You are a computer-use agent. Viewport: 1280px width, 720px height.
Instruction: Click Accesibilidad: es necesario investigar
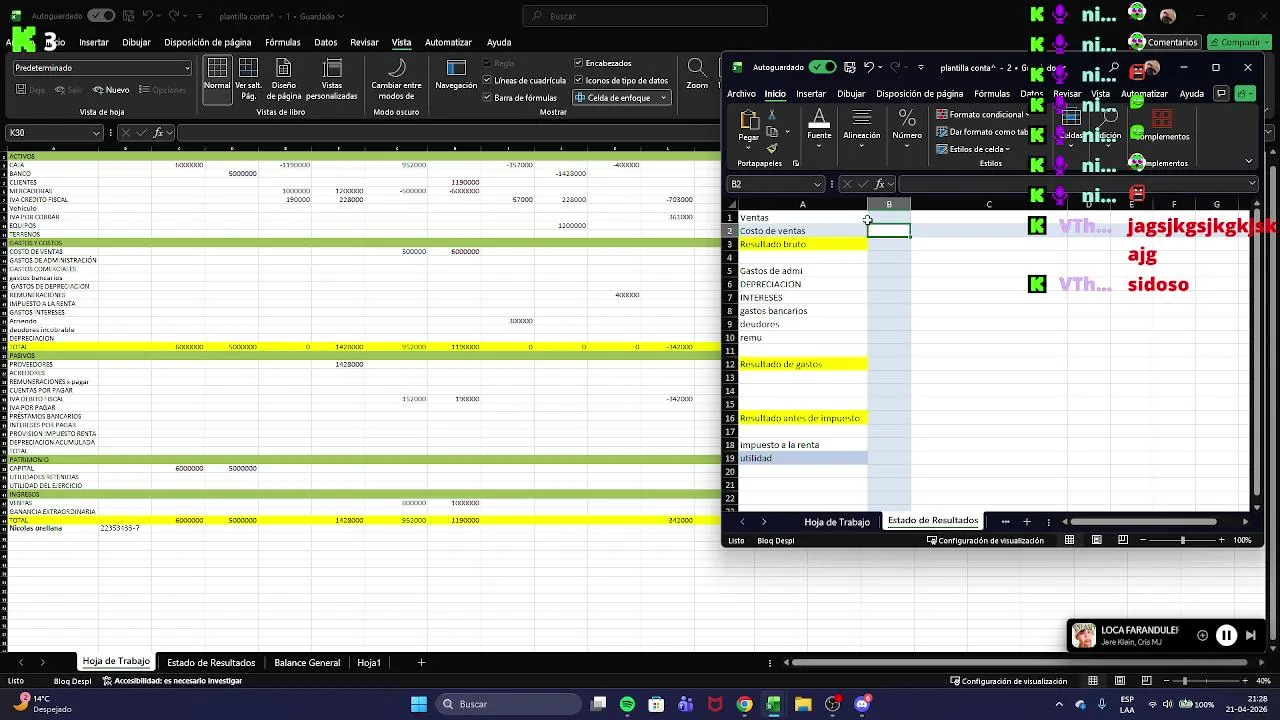coord(172,681)
